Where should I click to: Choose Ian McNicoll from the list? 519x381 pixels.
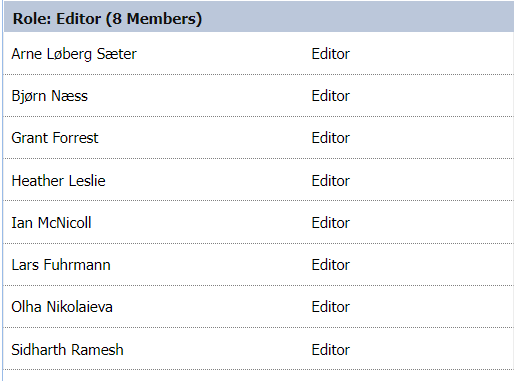pyautogui.click(x=51, y=223)
